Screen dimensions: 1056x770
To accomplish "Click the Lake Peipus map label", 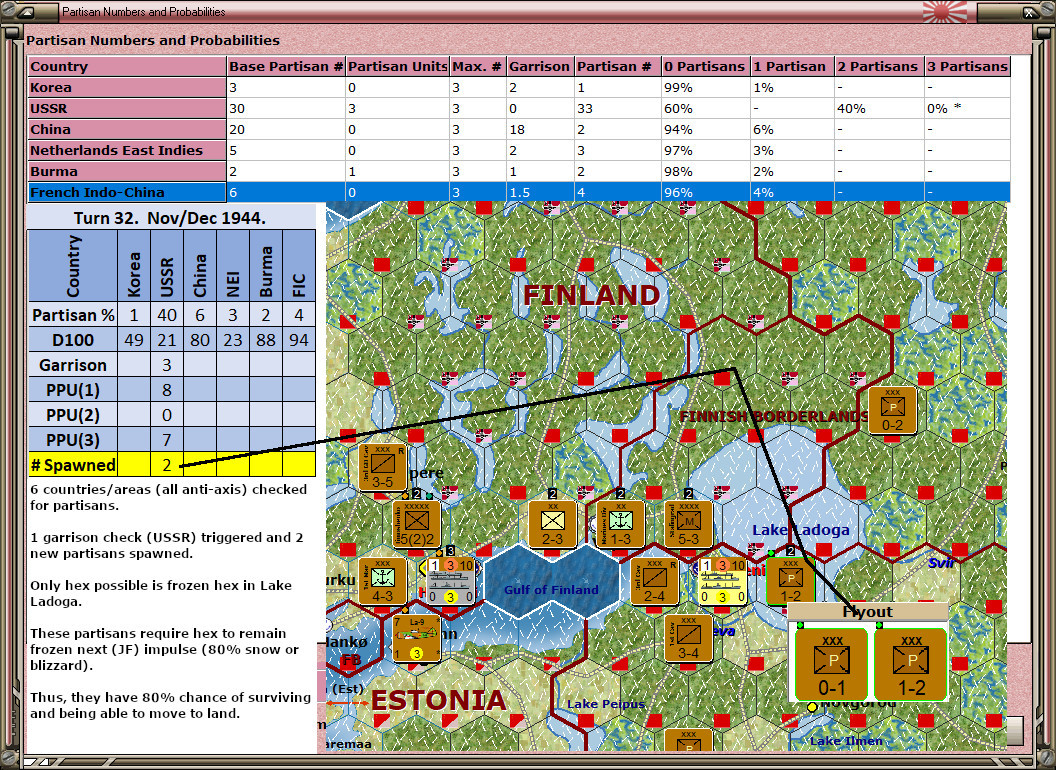I will (x=605, y=704).
